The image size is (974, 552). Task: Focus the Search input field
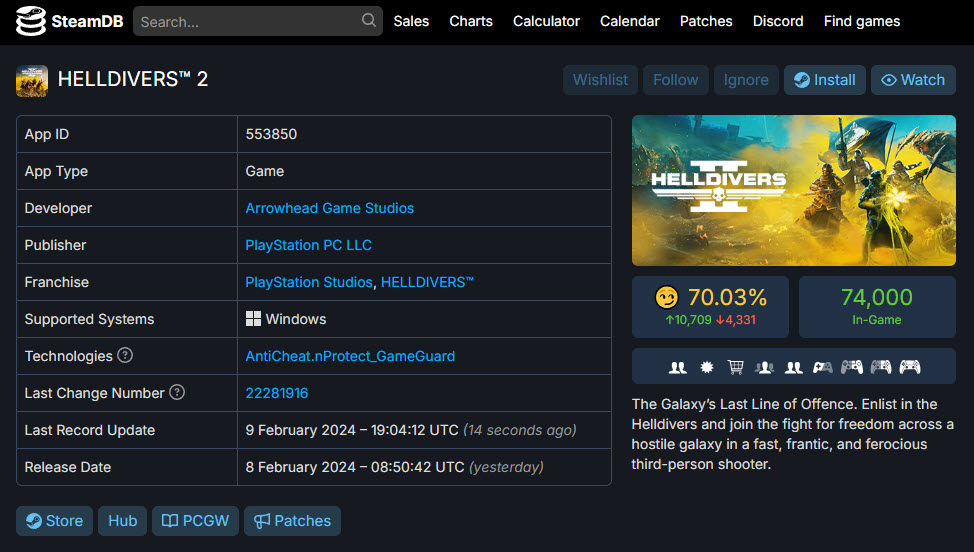point(258,21)
